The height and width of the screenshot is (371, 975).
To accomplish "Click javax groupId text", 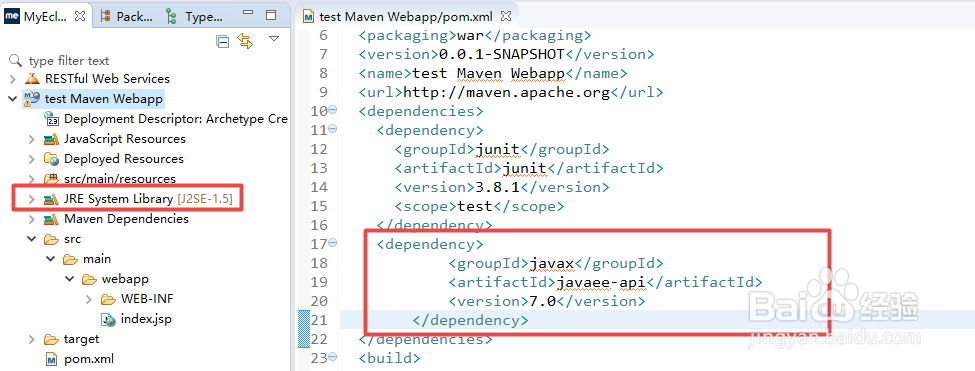I will coord(551,263).
